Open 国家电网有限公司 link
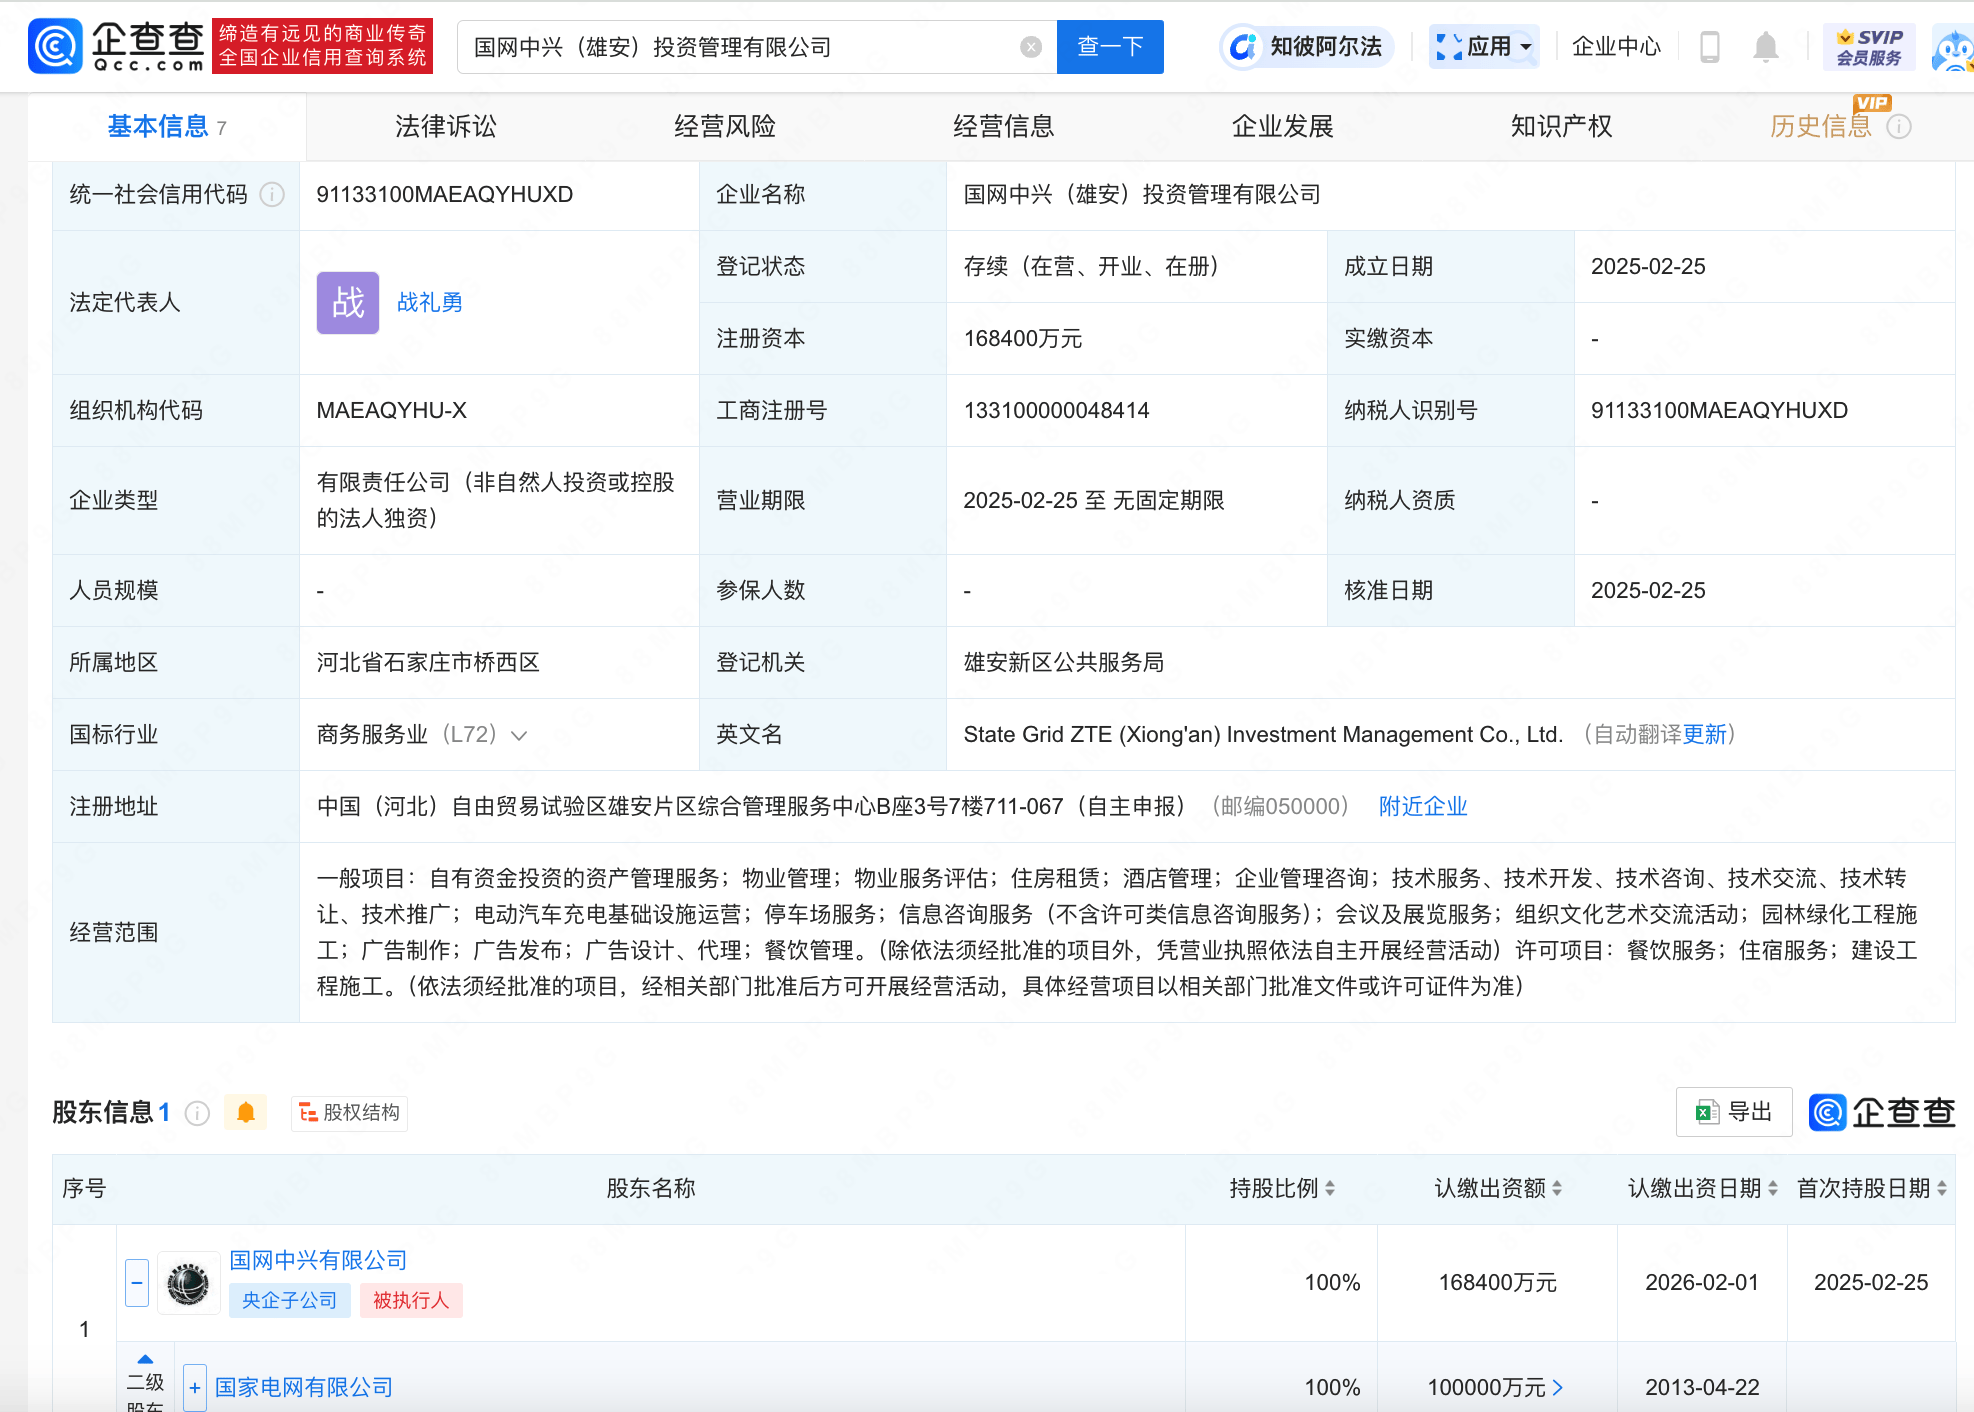The image size is (1974, 1412). [x=304, y=1388]
